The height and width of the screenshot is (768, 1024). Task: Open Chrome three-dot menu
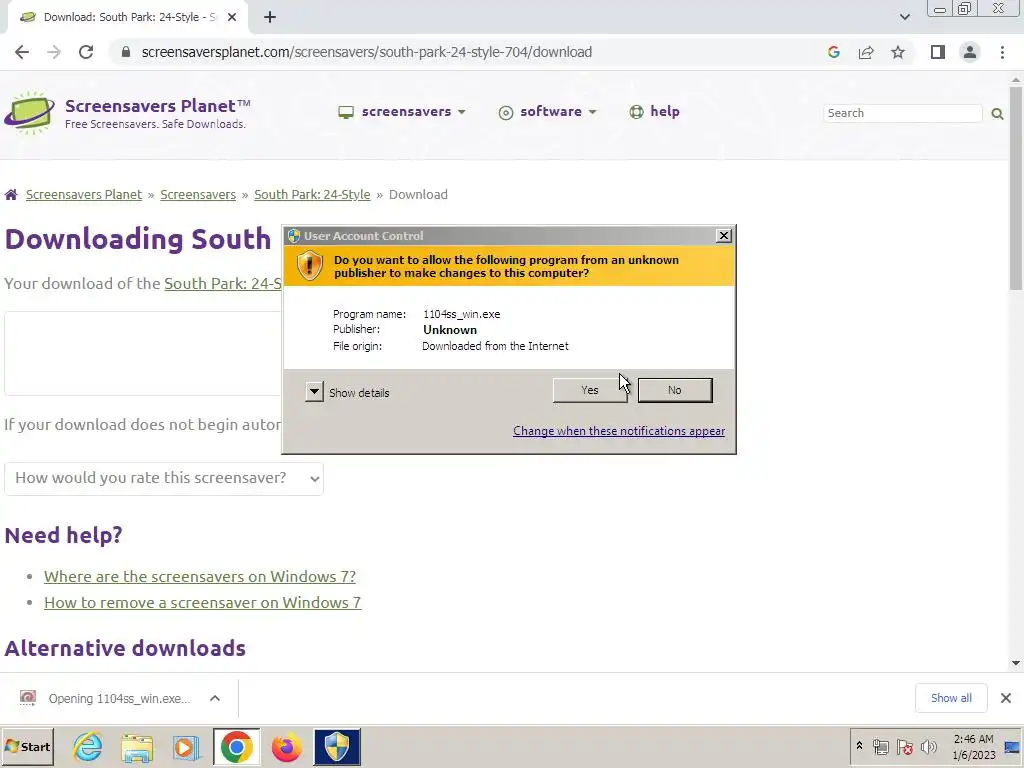tap(1002, 52)
